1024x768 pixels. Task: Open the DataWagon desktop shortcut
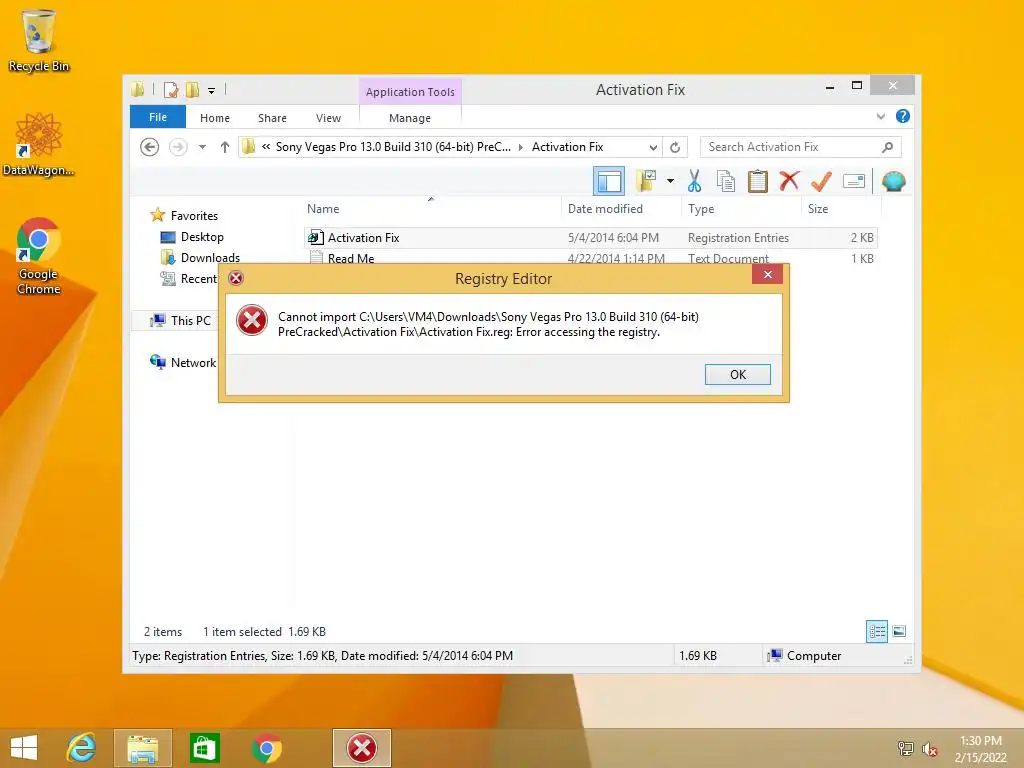[38, 144]
